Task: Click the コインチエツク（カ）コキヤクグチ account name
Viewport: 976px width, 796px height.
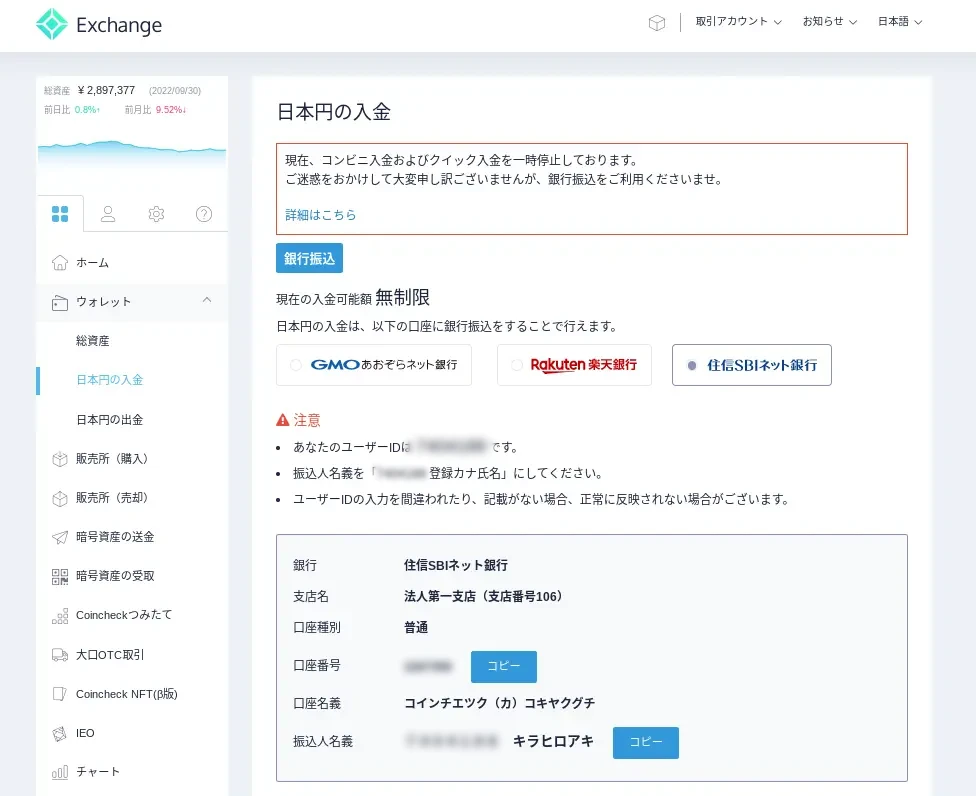Action: point(499,703)
